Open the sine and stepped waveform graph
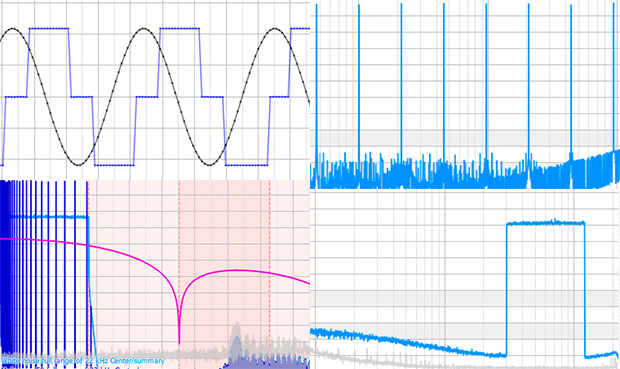Screen dimensions: 620x369 (x=155, y=90)
